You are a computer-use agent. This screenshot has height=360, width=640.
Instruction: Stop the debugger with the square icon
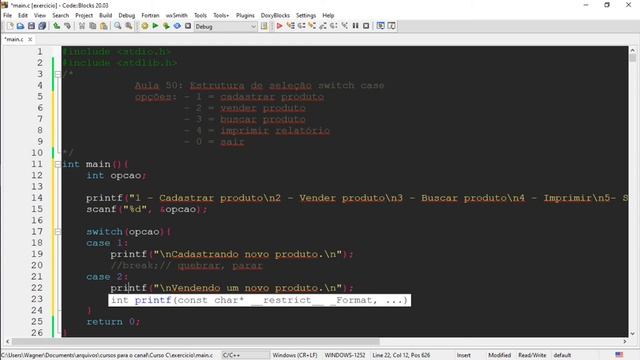[366, 26]
